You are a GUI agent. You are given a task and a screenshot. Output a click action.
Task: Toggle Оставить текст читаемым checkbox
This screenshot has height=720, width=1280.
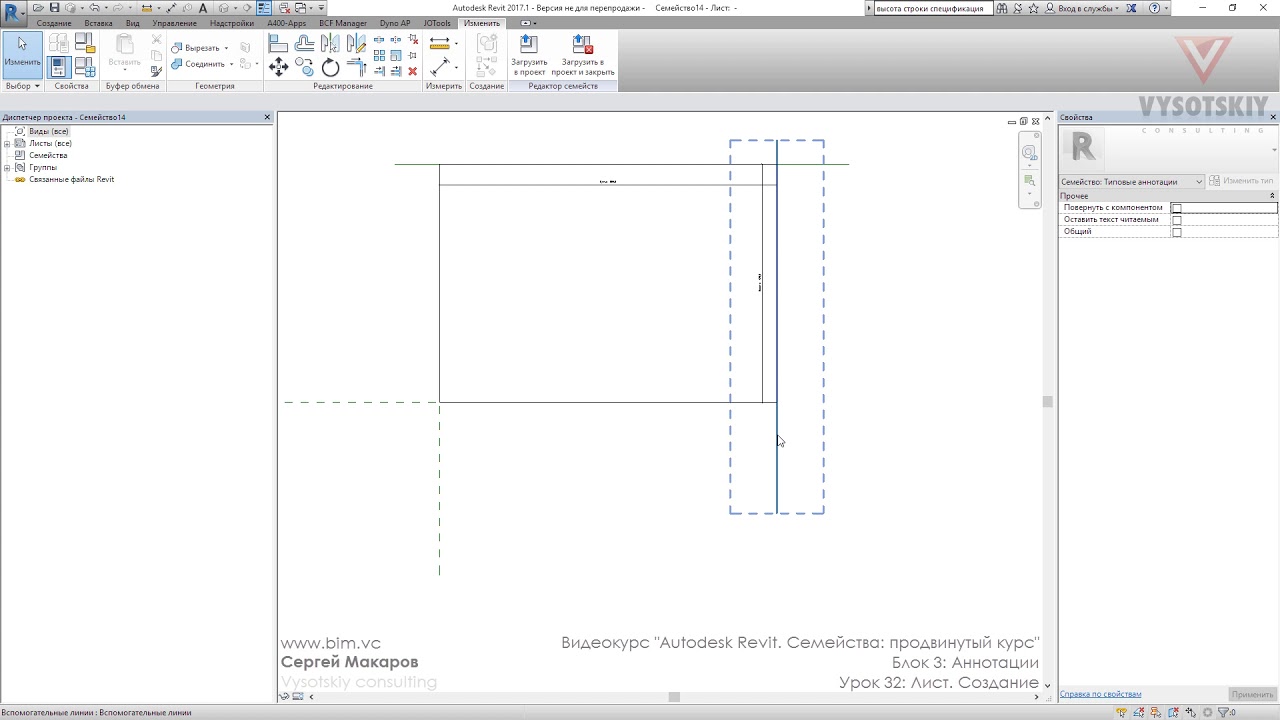[1176, 220]
